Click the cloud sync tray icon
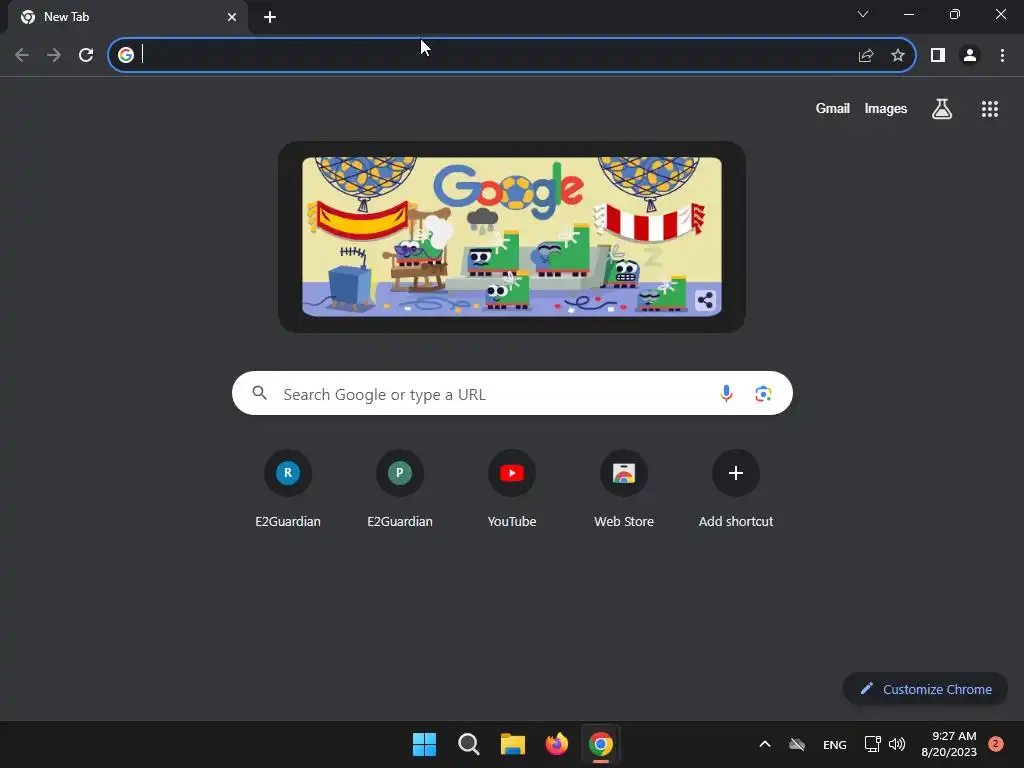Viewport: 1024px width, 768px height. (x=797, y=744)
